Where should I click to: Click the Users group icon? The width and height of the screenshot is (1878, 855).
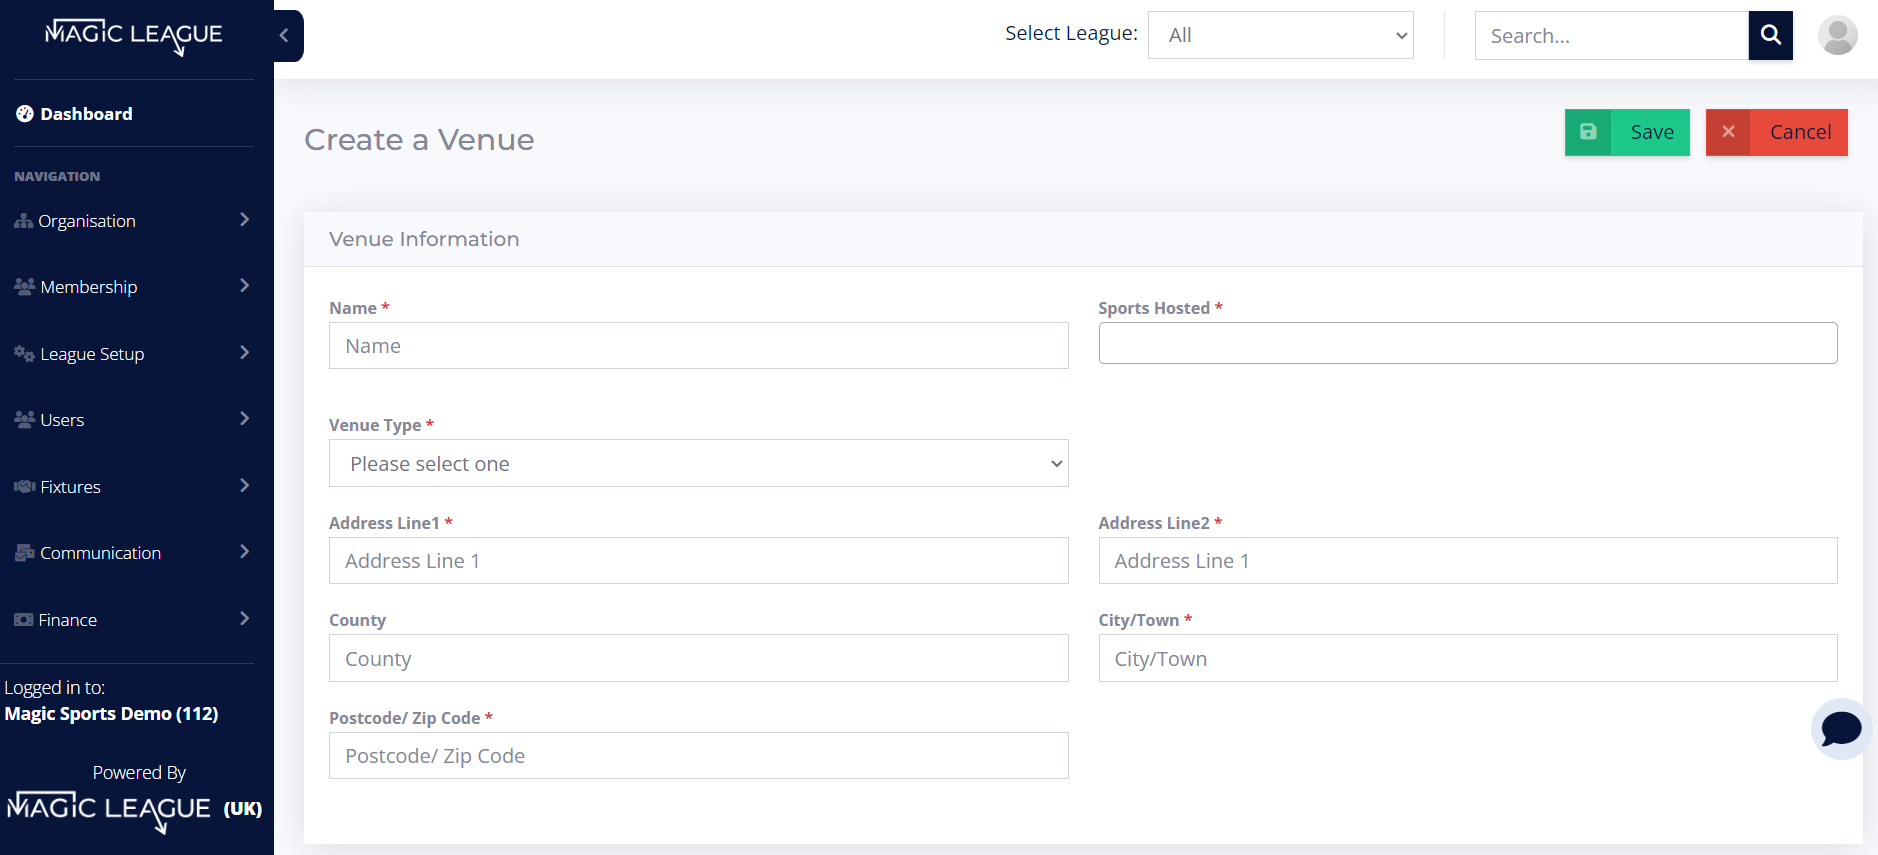point(25,420)
